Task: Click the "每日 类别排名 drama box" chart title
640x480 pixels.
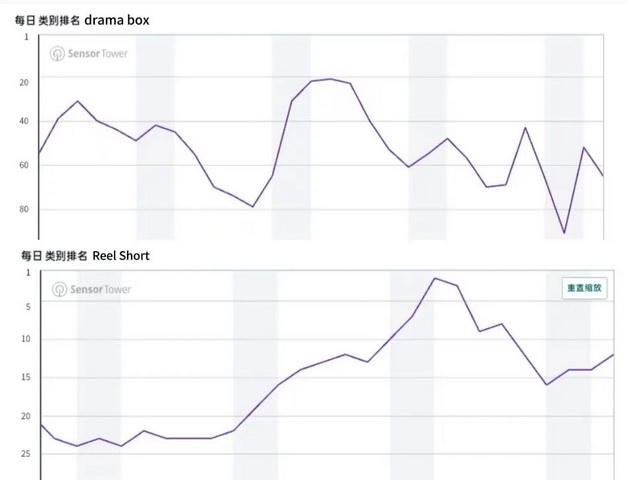Action: click(x=83, y=19)
